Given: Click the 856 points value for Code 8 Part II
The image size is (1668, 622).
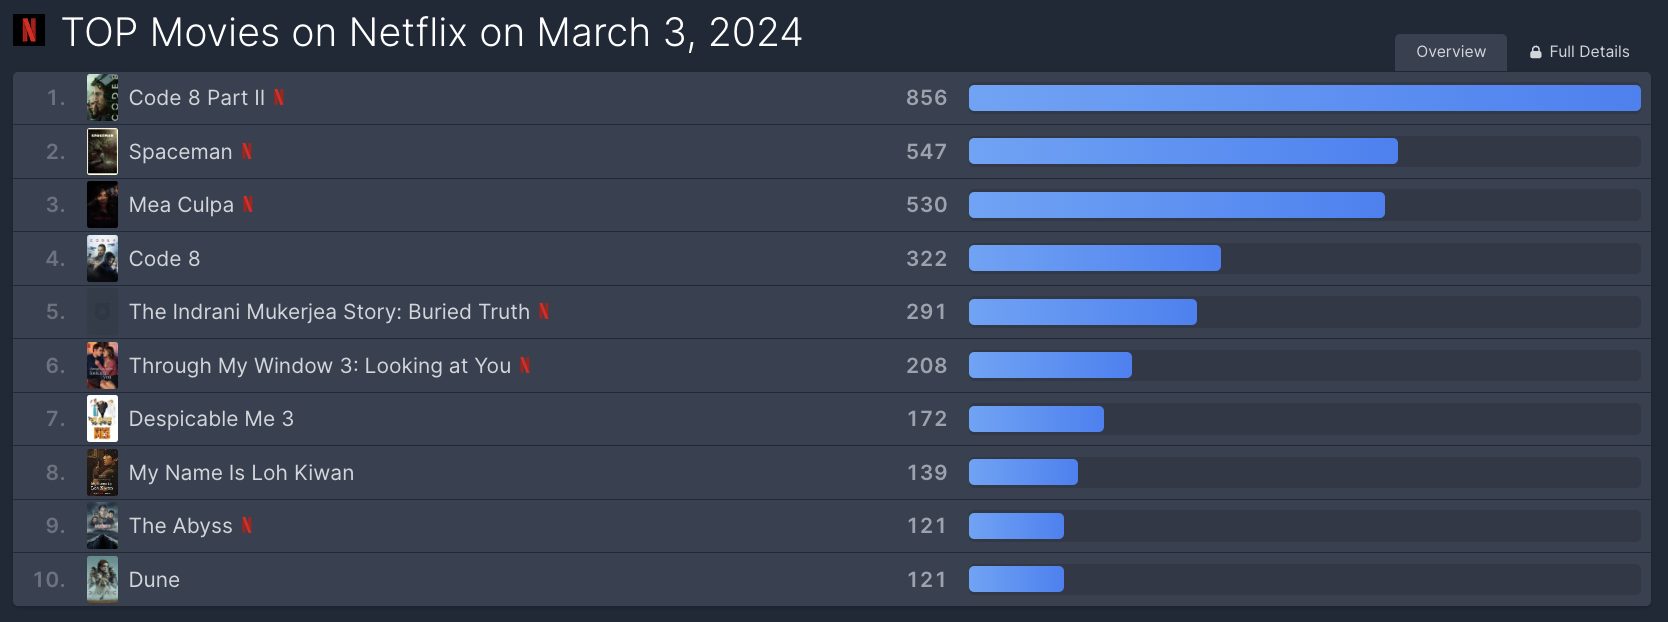Looking at the screenshot, I should (x=926, y=98).
